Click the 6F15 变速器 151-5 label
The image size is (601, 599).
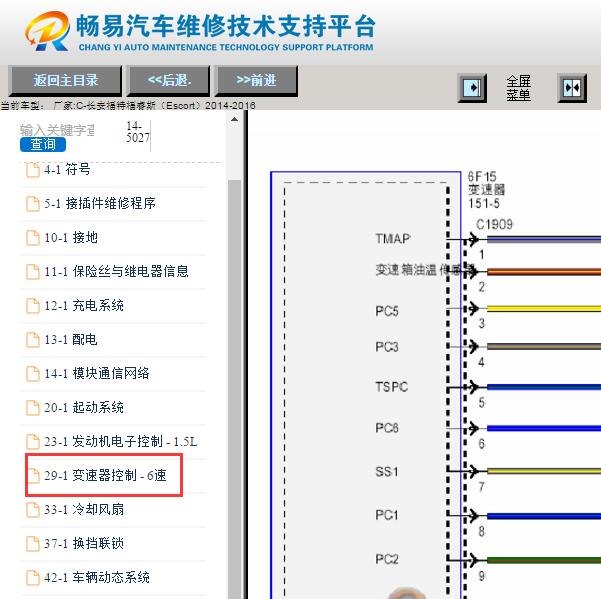pos(486,190)
